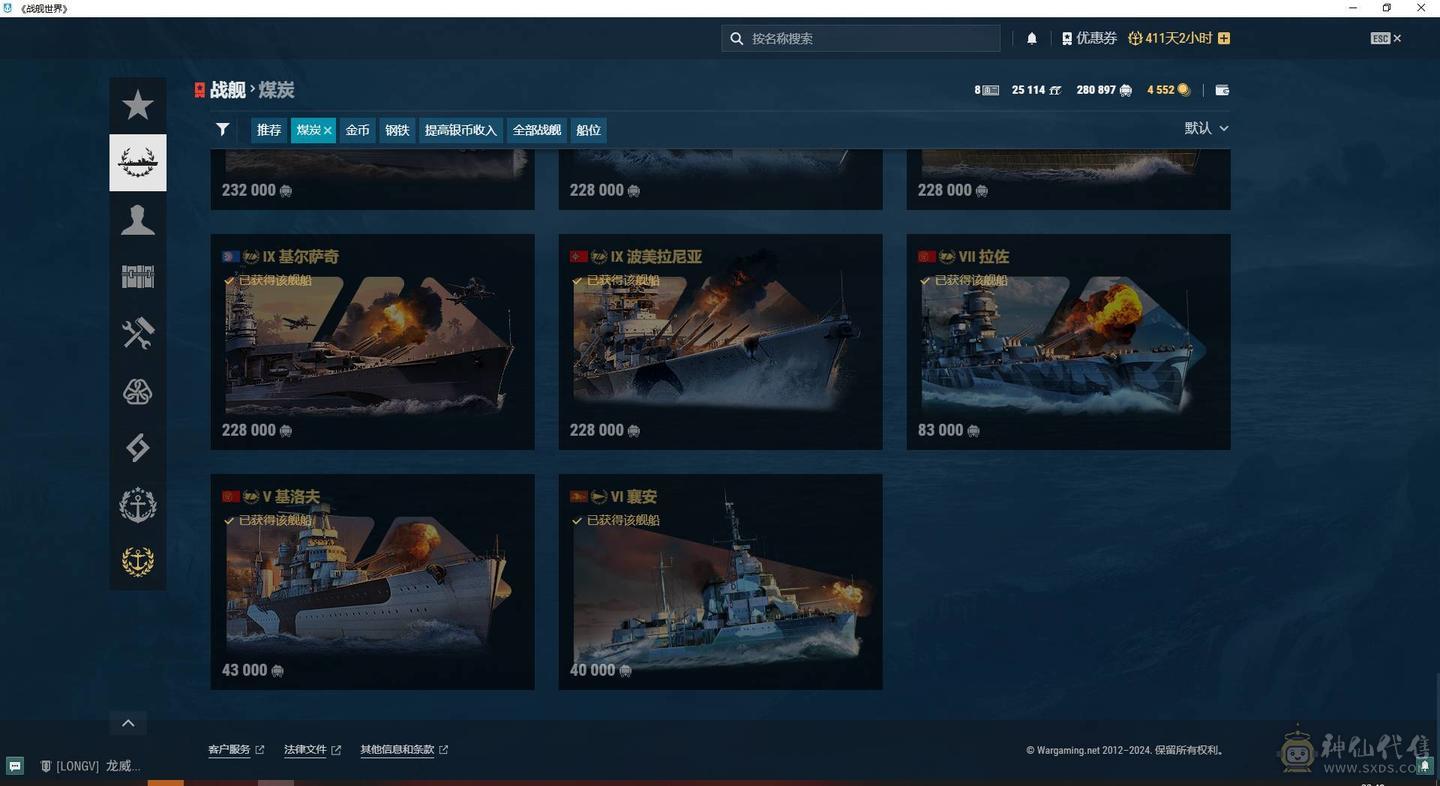Screen dimensions: 1440x786
Task: Click the ship slot count 8 icon
Action: [986, 90]
